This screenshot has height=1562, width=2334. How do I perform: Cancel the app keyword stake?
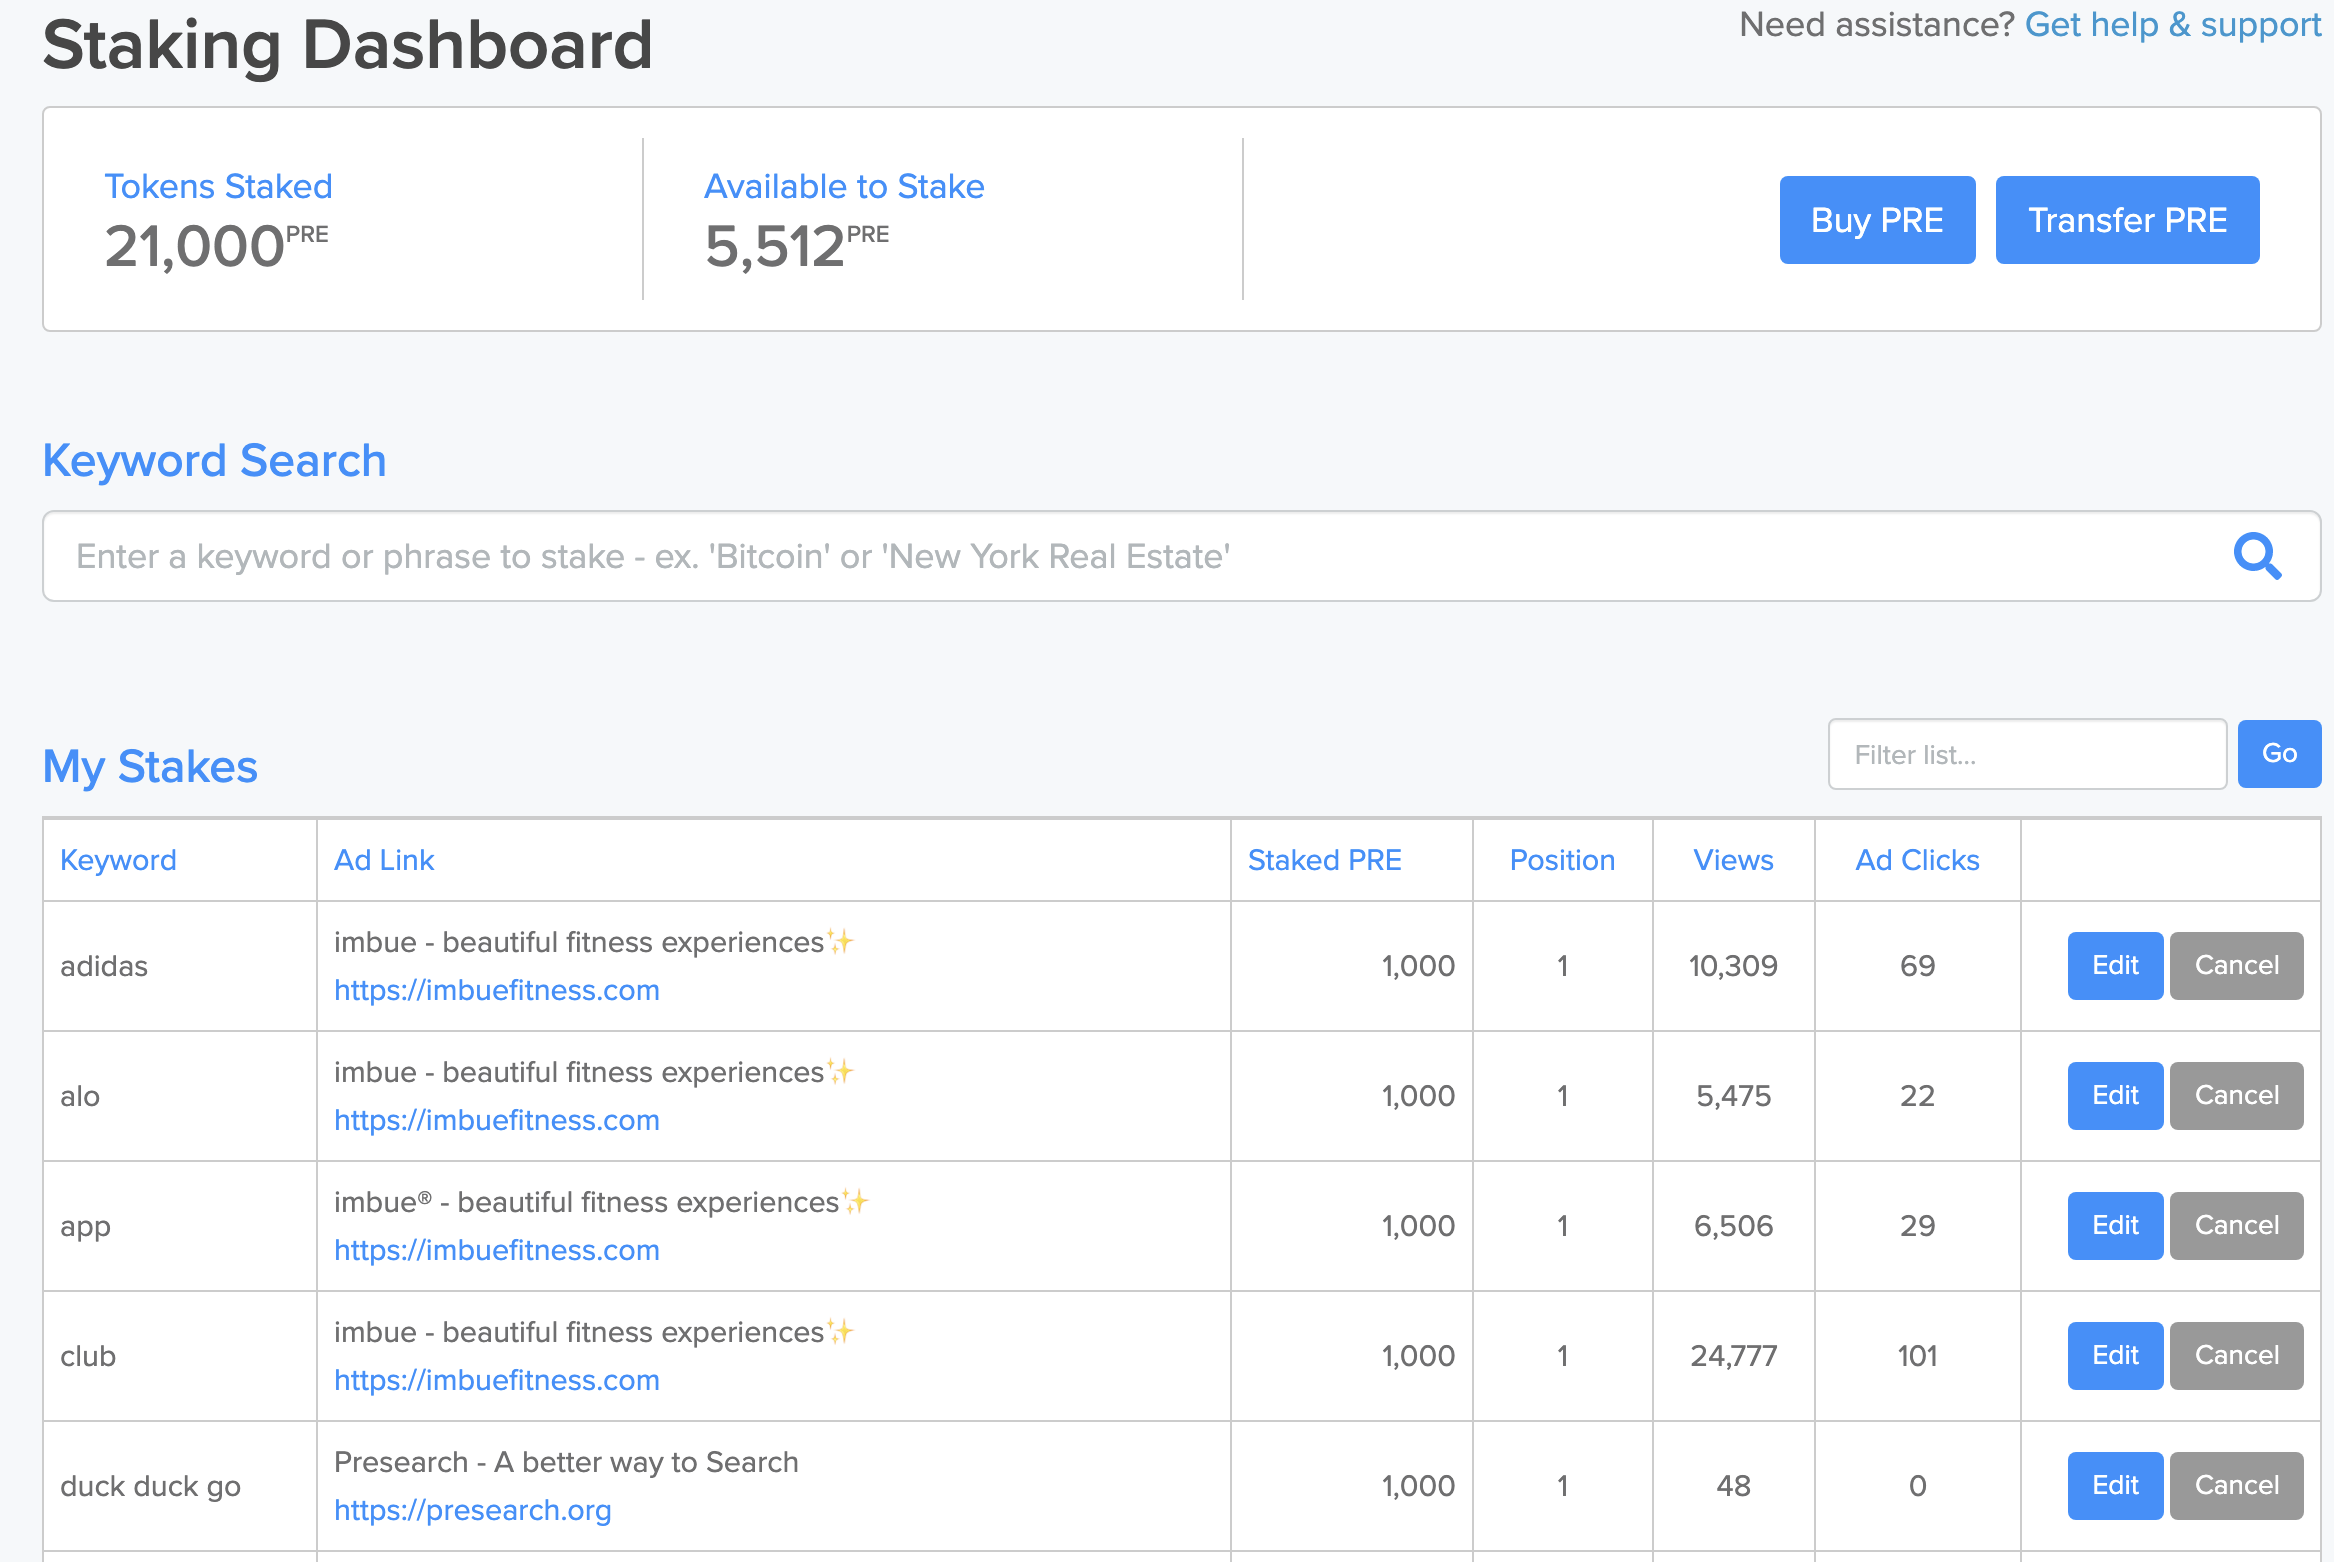point(2237,1225)
